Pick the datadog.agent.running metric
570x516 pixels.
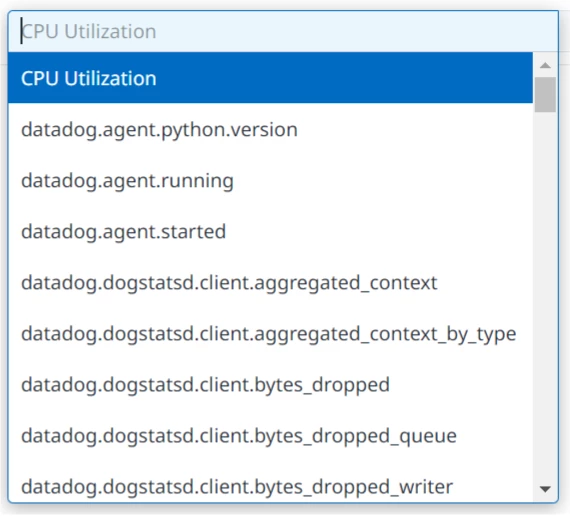click(x=270, y=180)
